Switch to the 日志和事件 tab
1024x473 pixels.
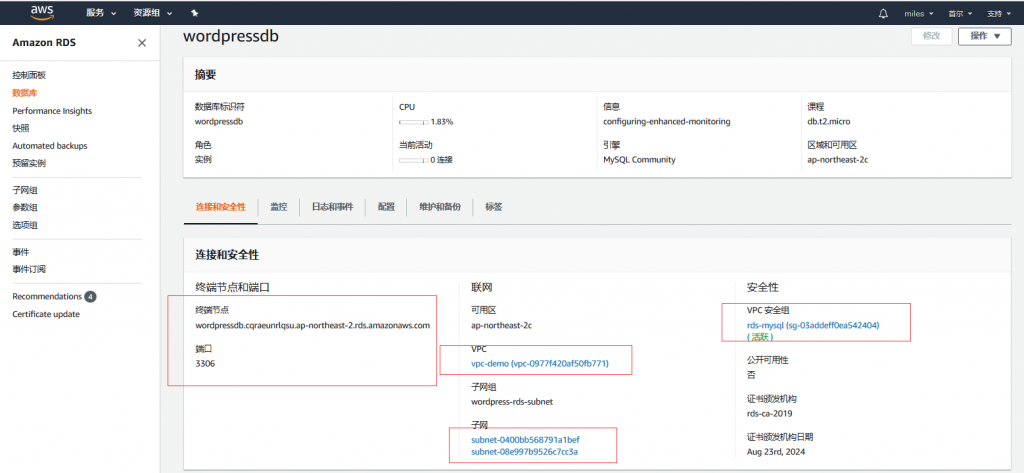[332, 206]
